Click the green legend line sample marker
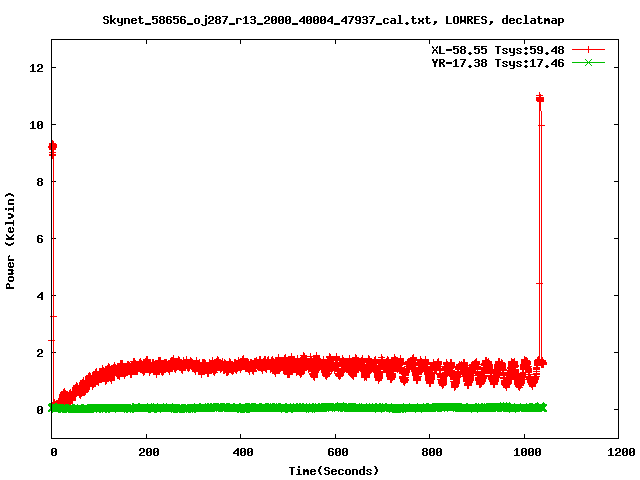The image size is (640, 480). point(588,62)
